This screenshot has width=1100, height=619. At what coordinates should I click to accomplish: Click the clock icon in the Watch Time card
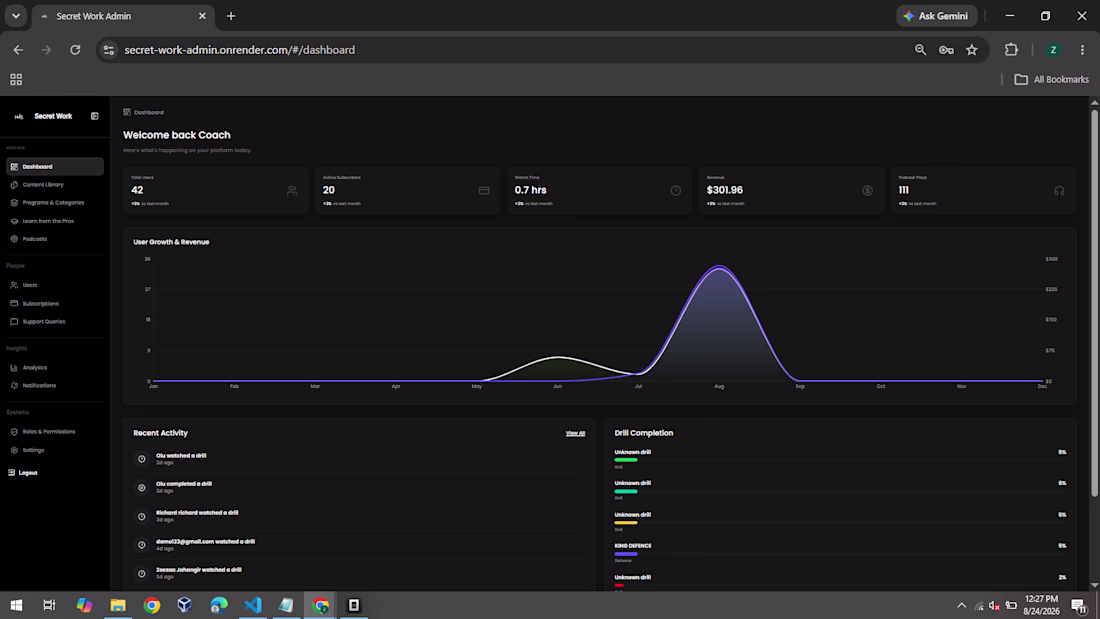pos(676,190)
